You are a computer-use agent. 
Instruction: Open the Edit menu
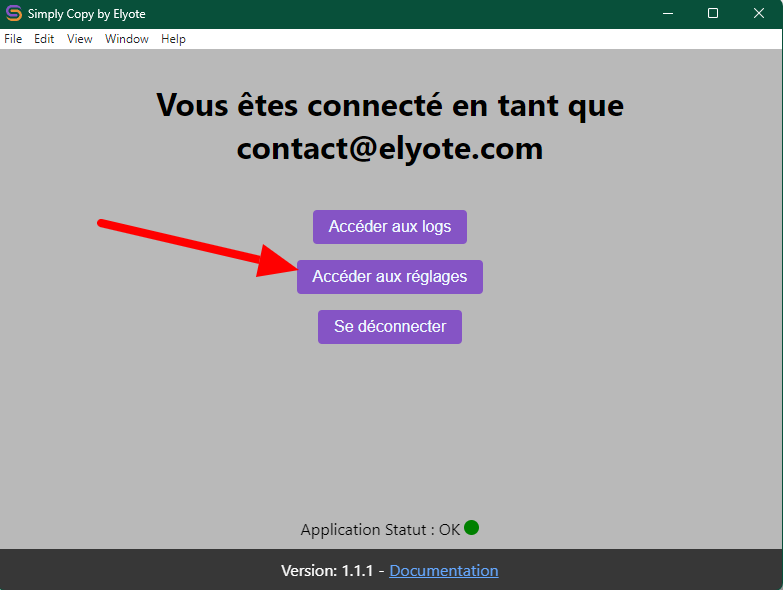[44, 39]
